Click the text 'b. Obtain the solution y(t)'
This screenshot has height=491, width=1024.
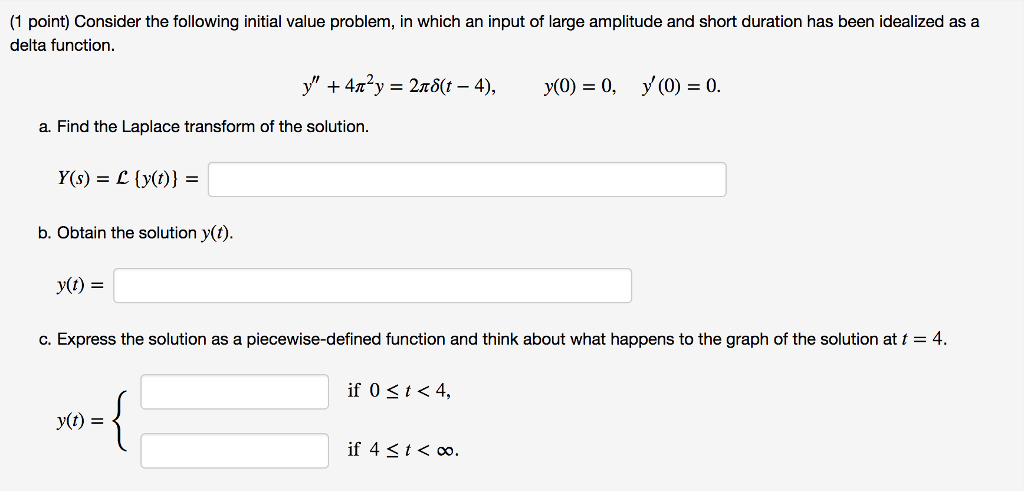pos(136,233)
